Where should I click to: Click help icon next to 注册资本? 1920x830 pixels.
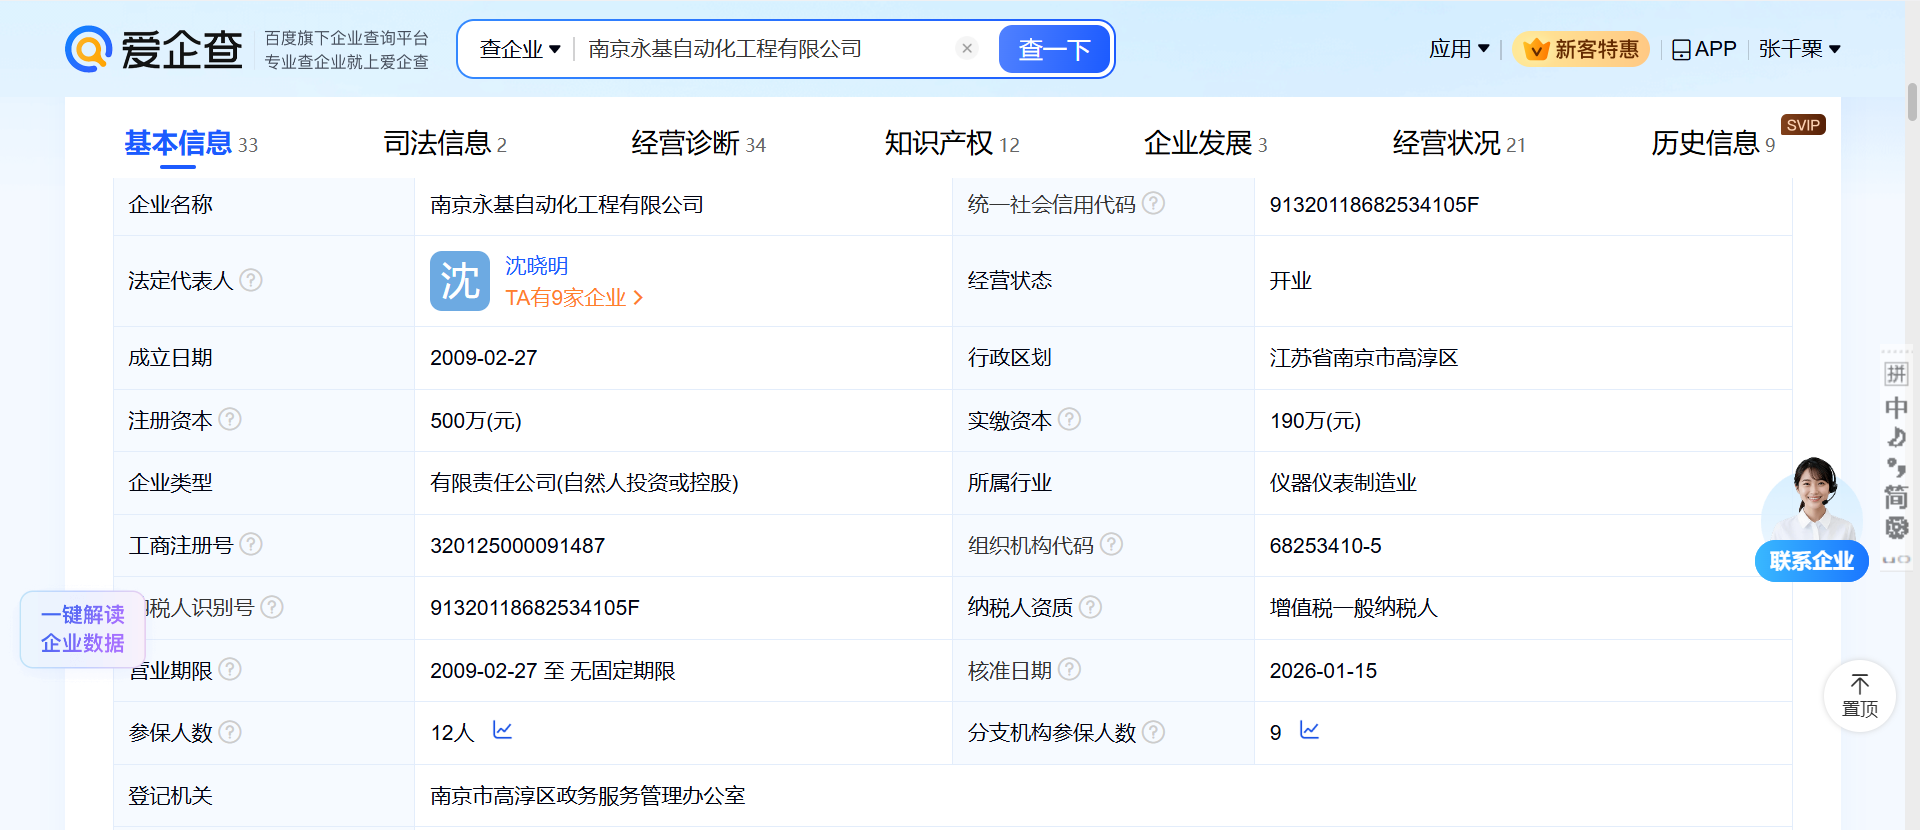[x=230, y=419]
